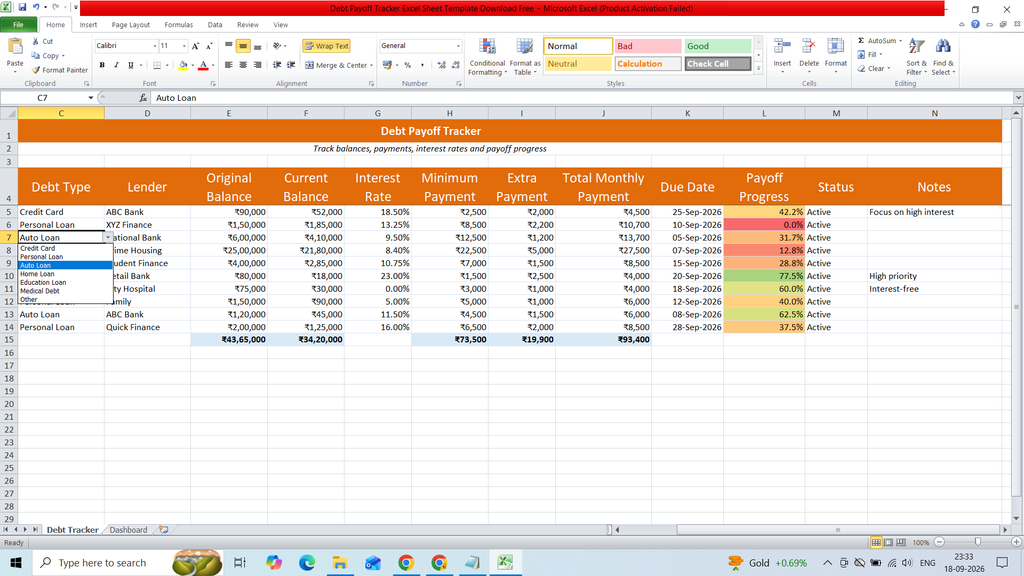Open Find & Select binoculars
Viewport: 1024px width, 576px height.
942,57
